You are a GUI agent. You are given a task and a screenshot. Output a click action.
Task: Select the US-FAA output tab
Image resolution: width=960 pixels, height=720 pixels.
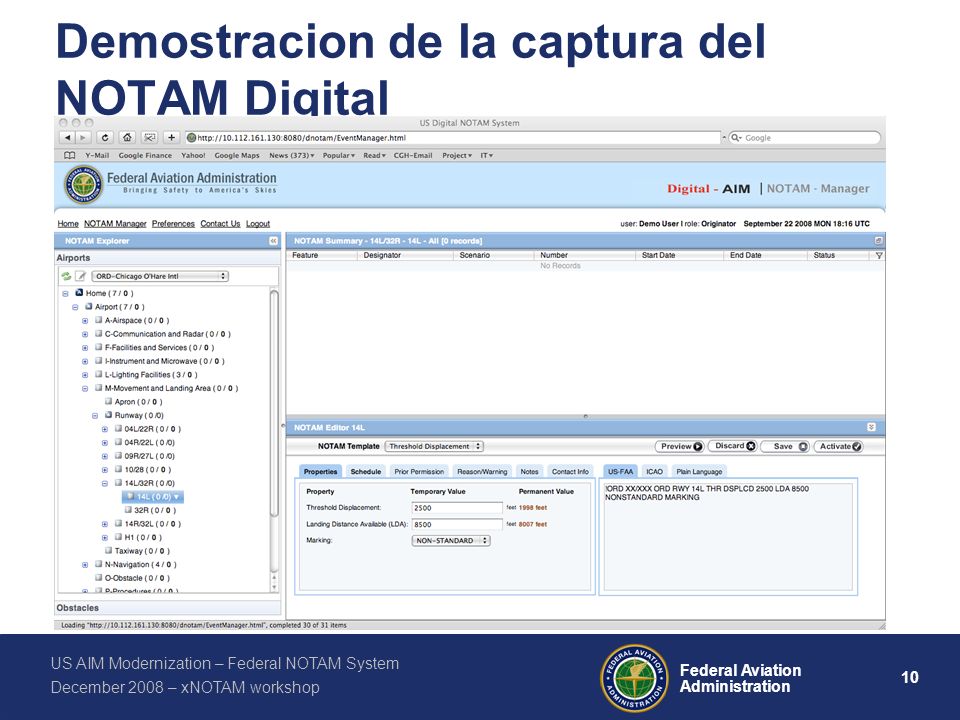(x=620, y=471)
